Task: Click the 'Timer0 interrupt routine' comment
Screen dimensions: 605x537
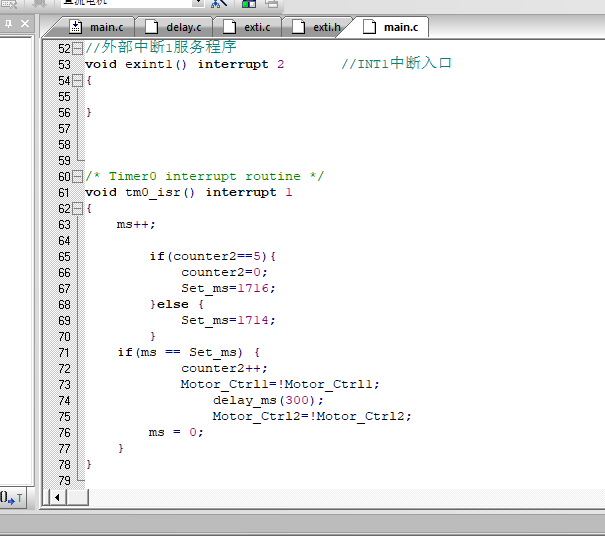Action: tap(204, 176)
